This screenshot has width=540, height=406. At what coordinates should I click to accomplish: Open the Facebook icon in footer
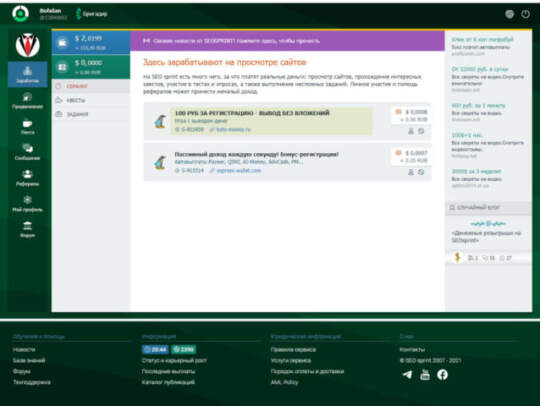click(x=443, y=374)
